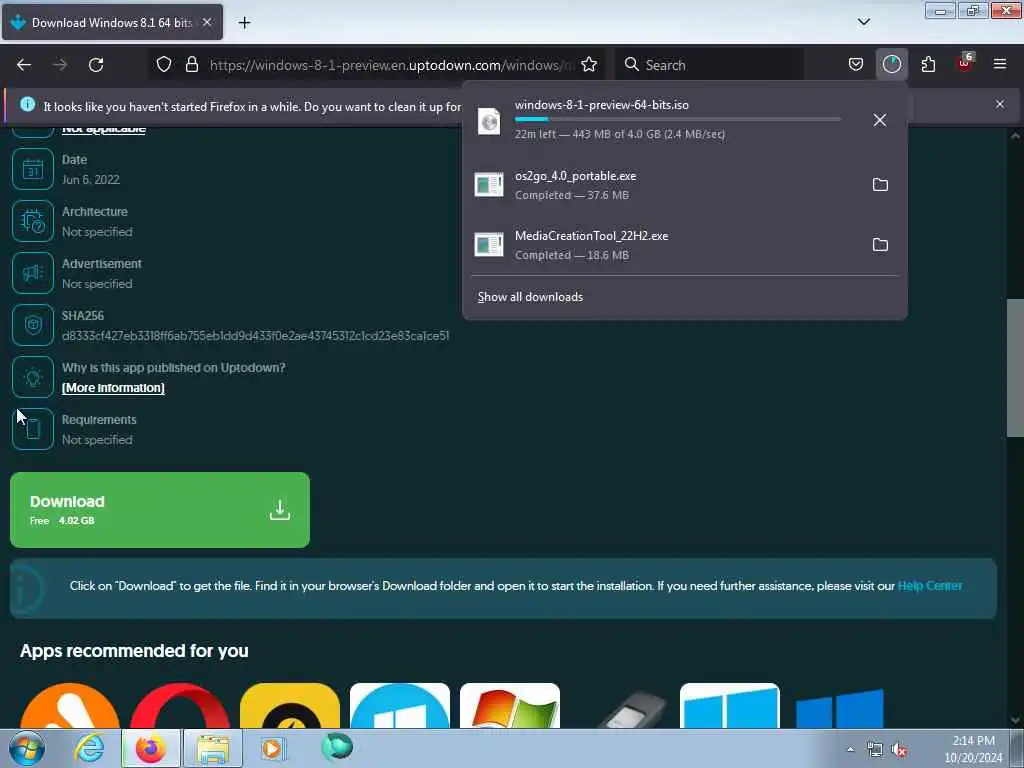Open the Windows XP flag app thumbnail

click(510, 705)
